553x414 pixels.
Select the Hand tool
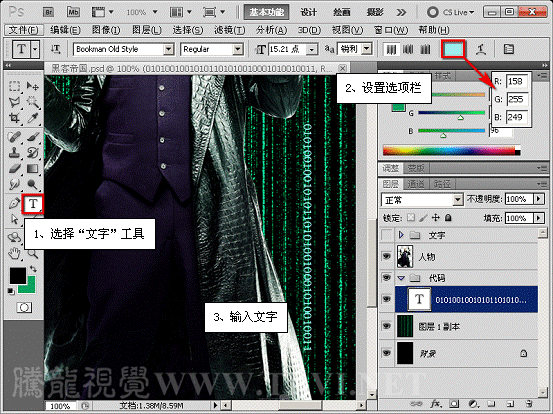14,253
